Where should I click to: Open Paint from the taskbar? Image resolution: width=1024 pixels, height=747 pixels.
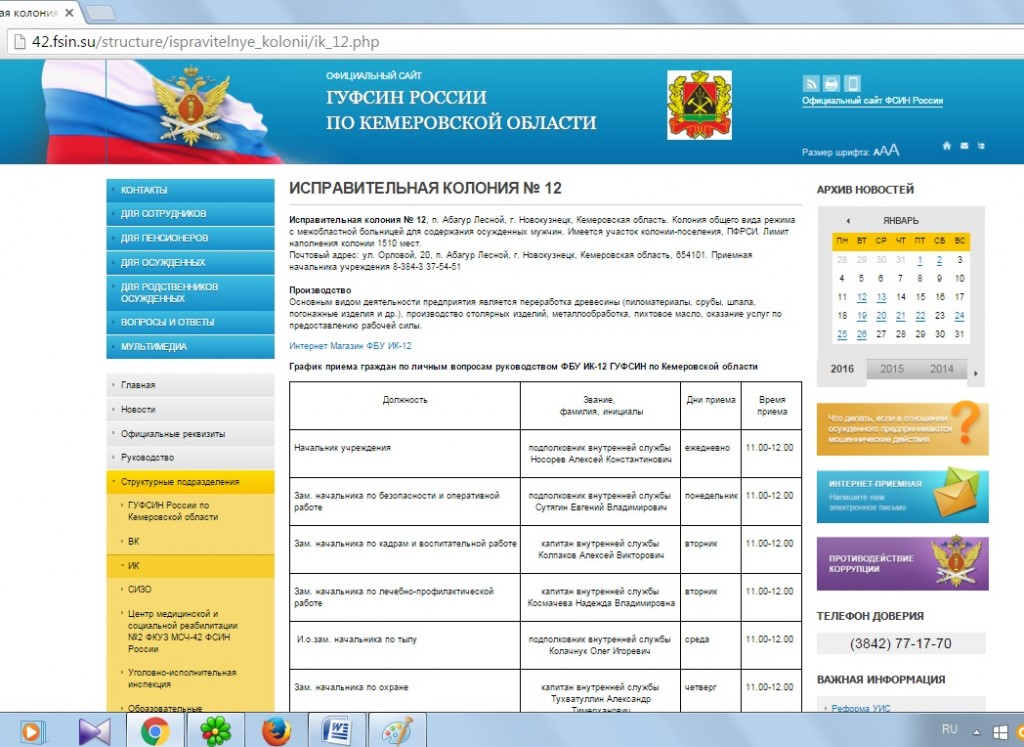click(x=397, y=731)
